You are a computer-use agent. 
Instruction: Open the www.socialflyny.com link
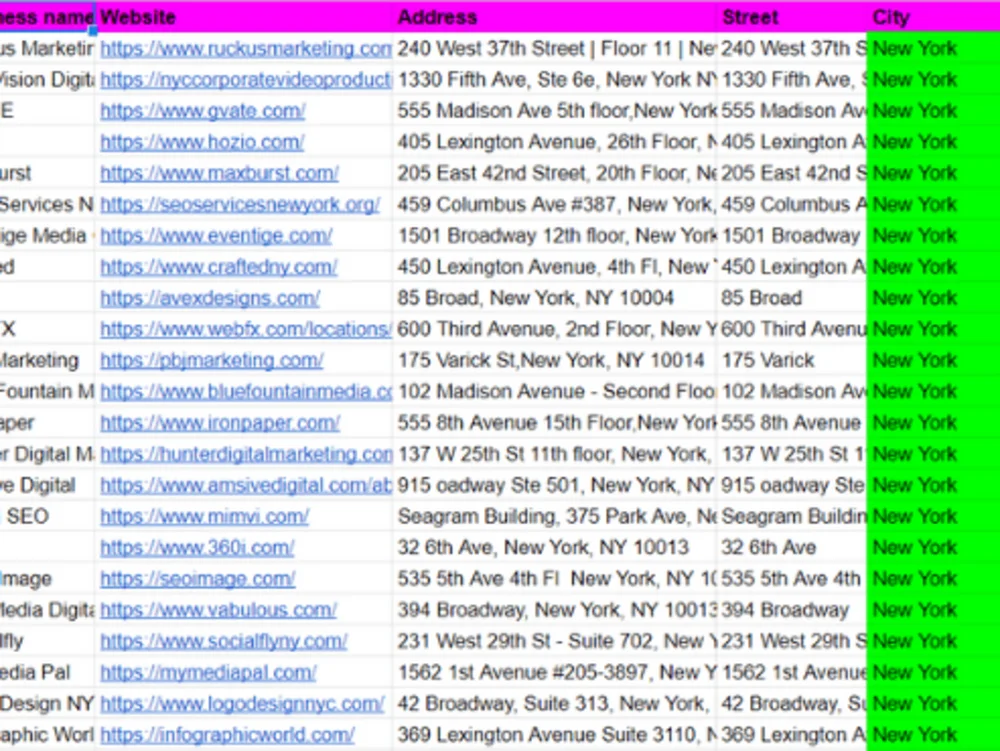pos(223,642)
